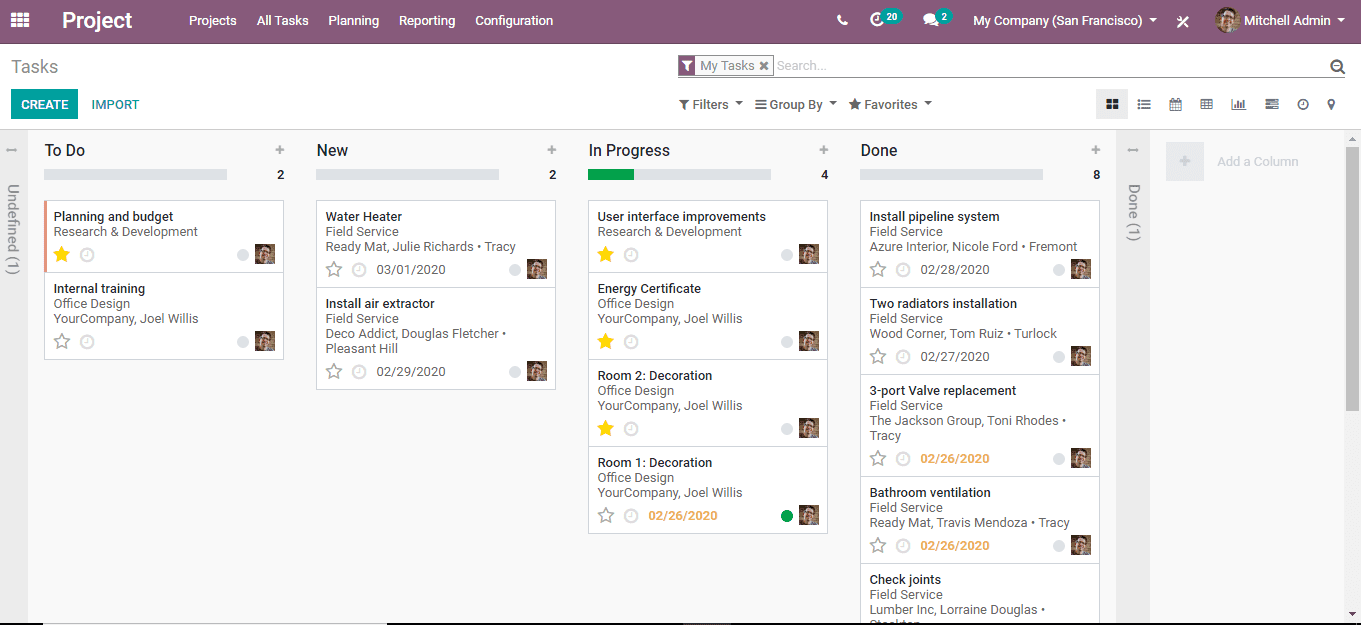
Task: Open activities clock icon with 20 badge
Action: 884,18
